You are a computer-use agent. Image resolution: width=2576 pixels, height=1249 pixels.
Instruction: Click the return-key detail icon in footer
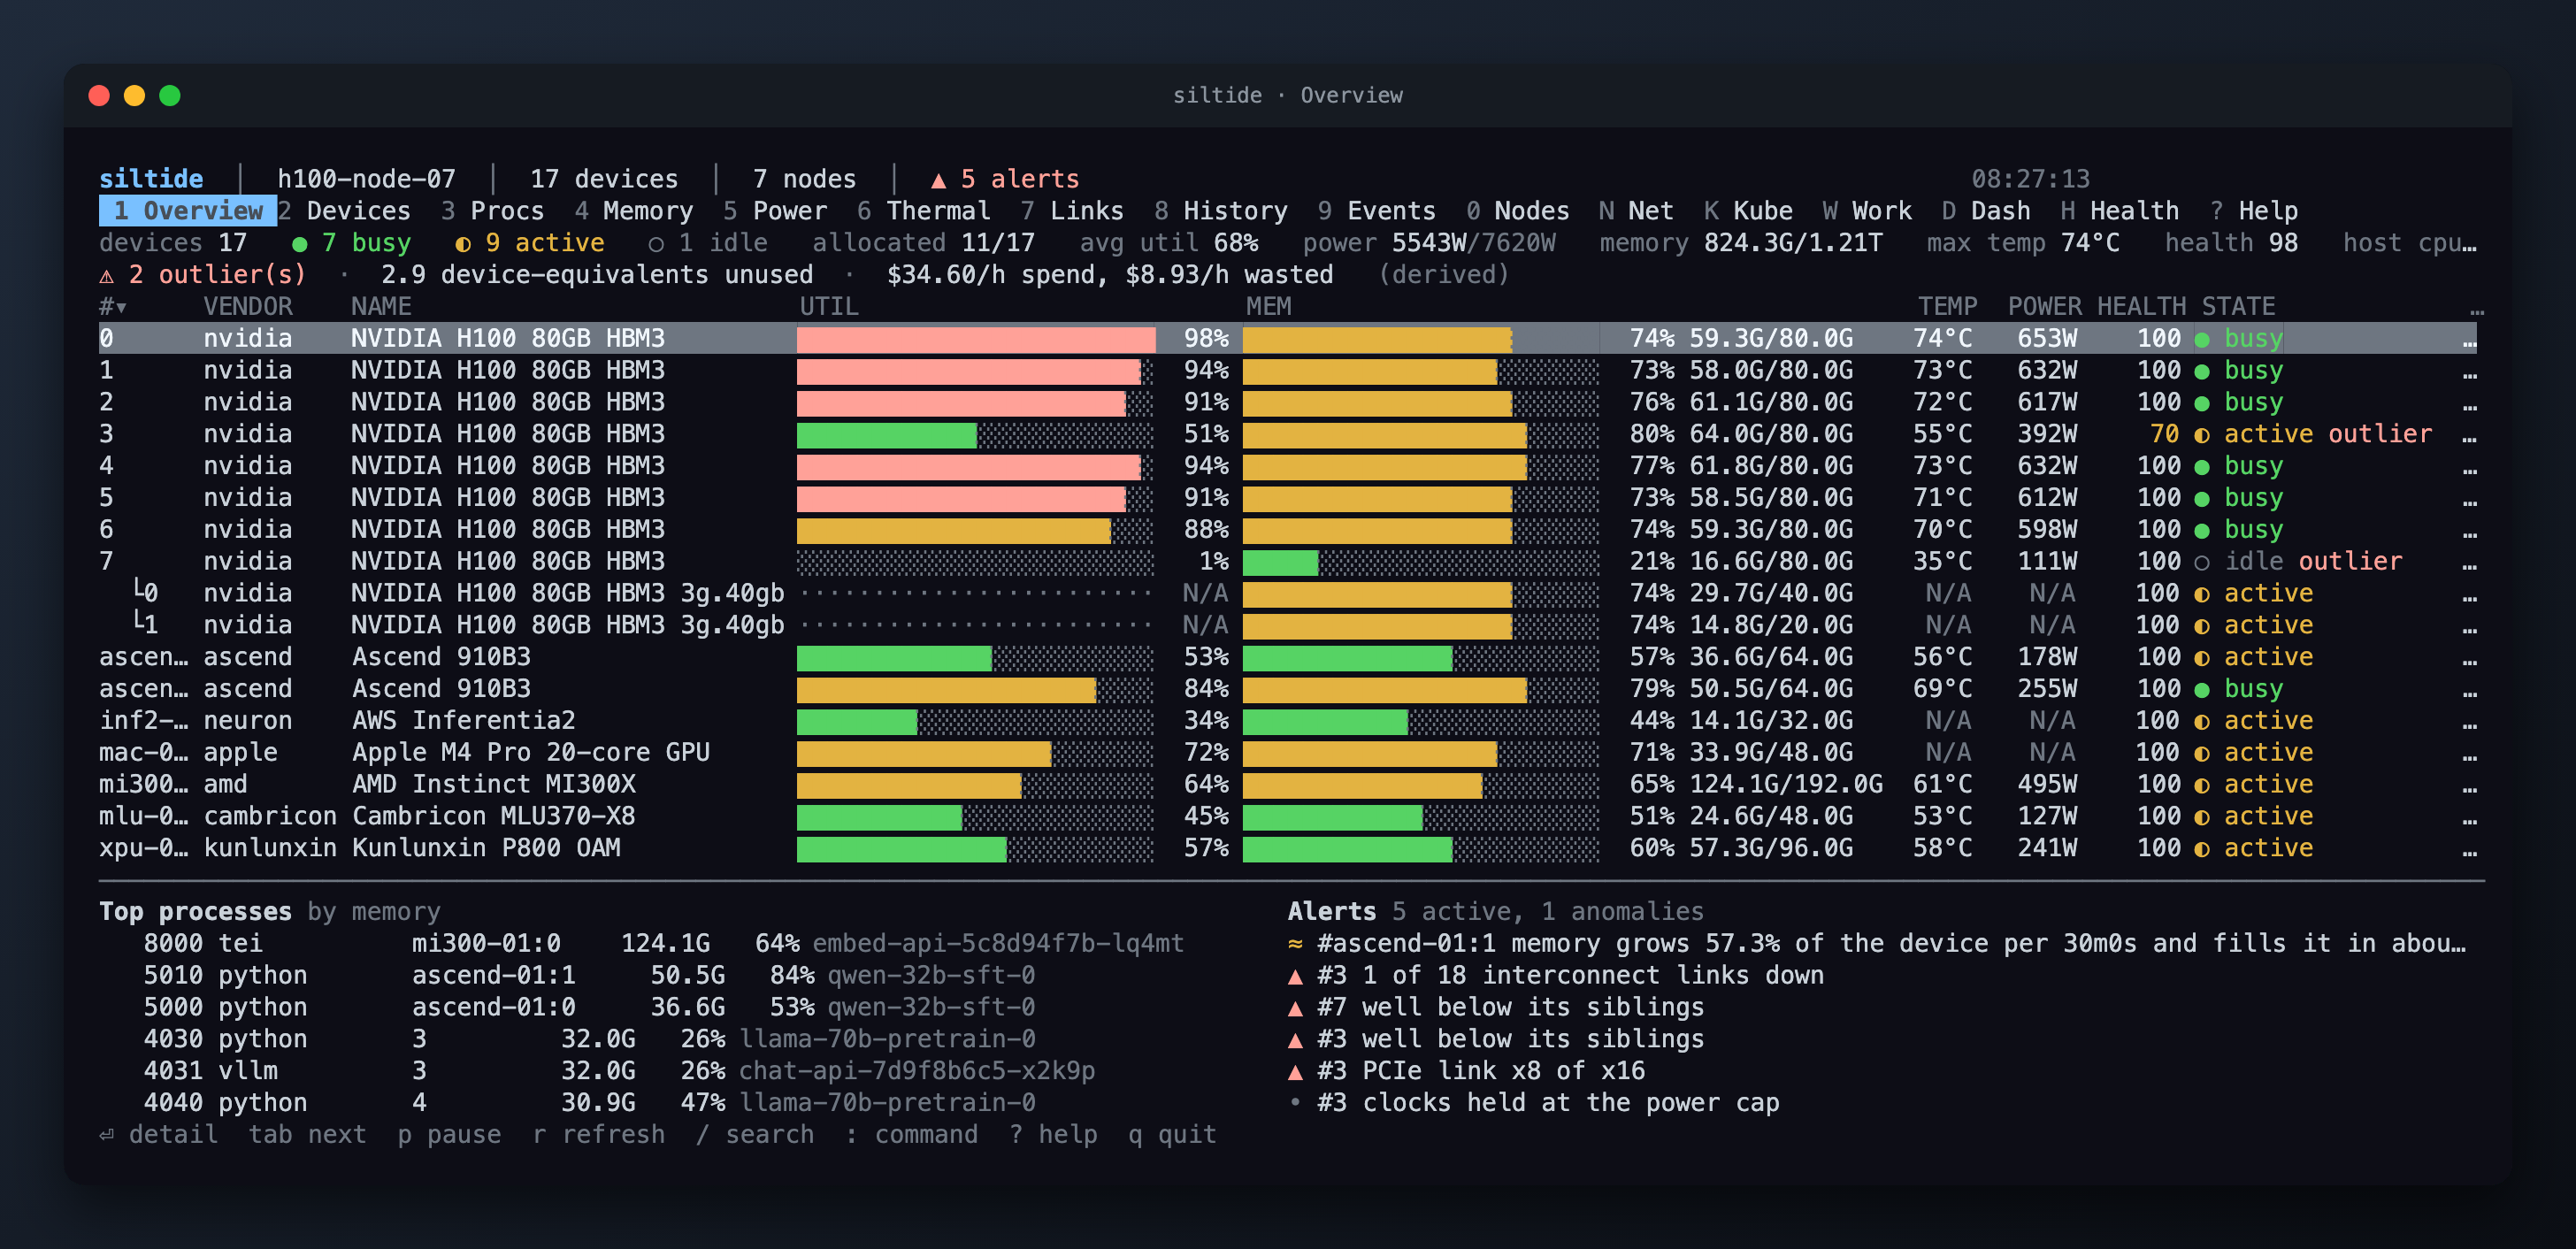click(x=107, y=1135)
